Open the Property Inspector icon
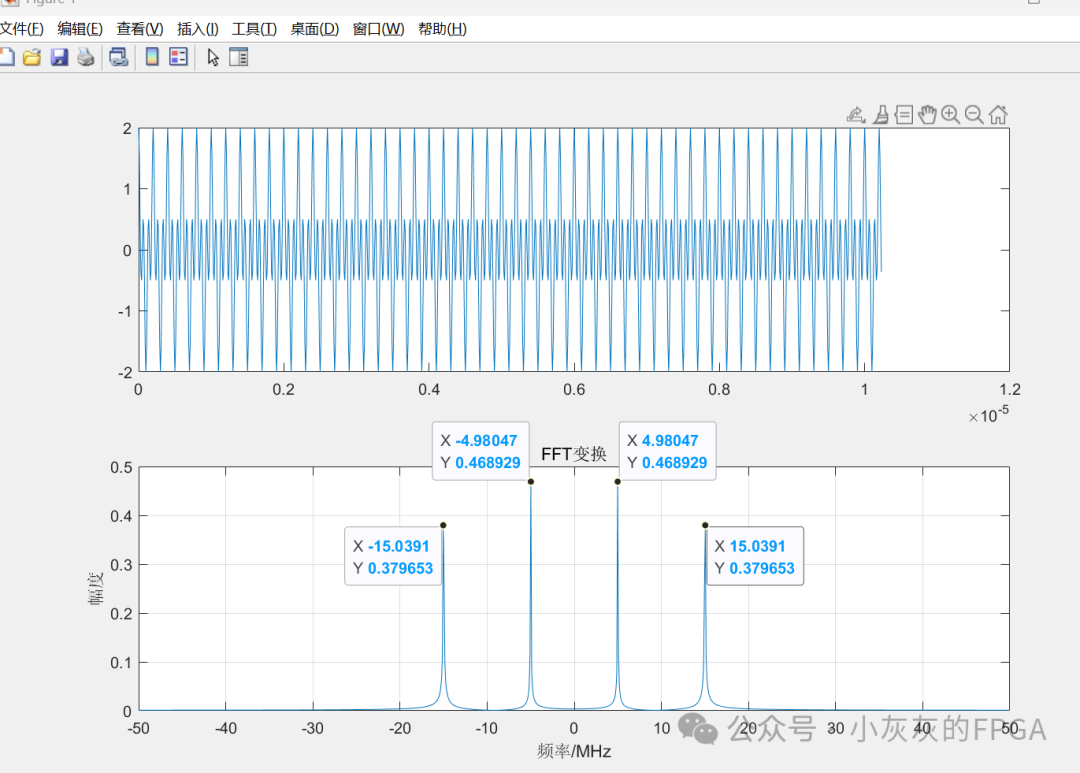Screen dimensions: 1080x773 pyautogui.click(x=238, y=57)
